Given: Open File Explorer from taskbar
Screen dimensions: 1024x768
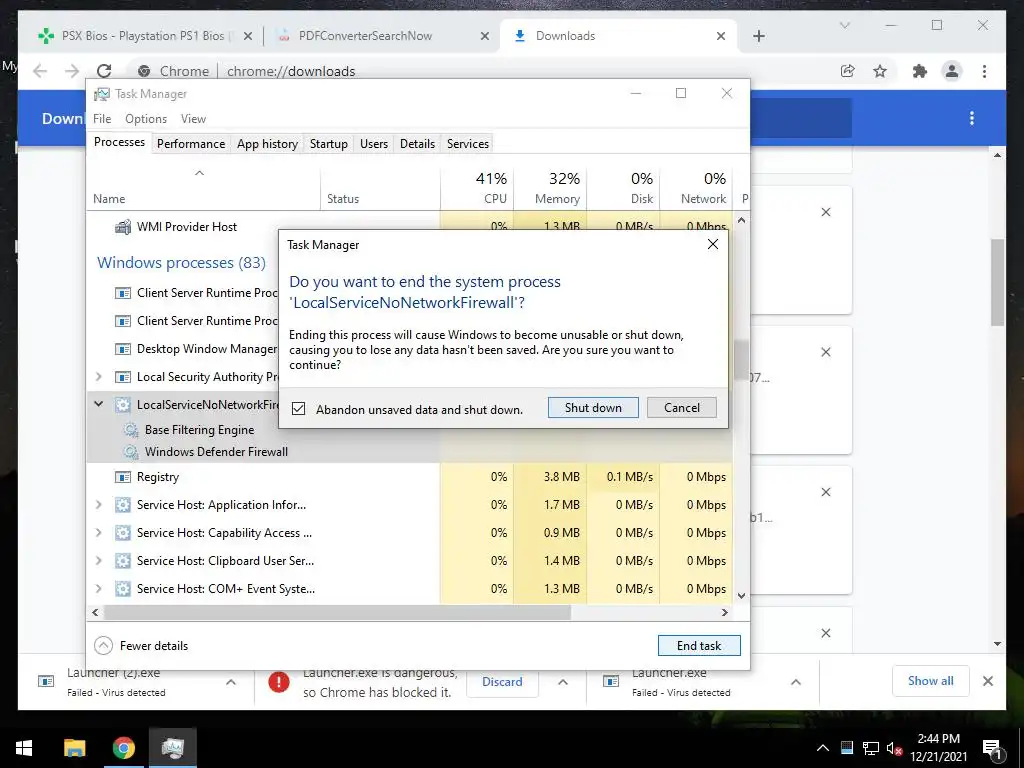Looking at the screenshot, I should coord(74,748).
